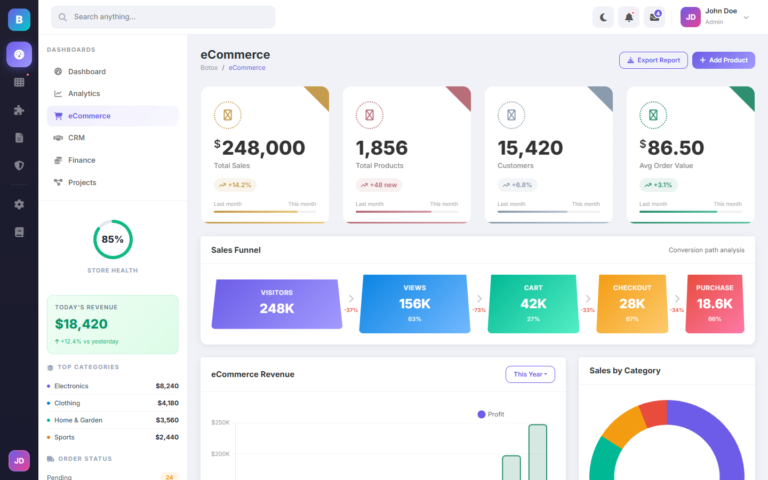The width and height of the screenshot is (768, 480).
Task: Click Botox breadcrumb link
Action: tap(209, 68)
